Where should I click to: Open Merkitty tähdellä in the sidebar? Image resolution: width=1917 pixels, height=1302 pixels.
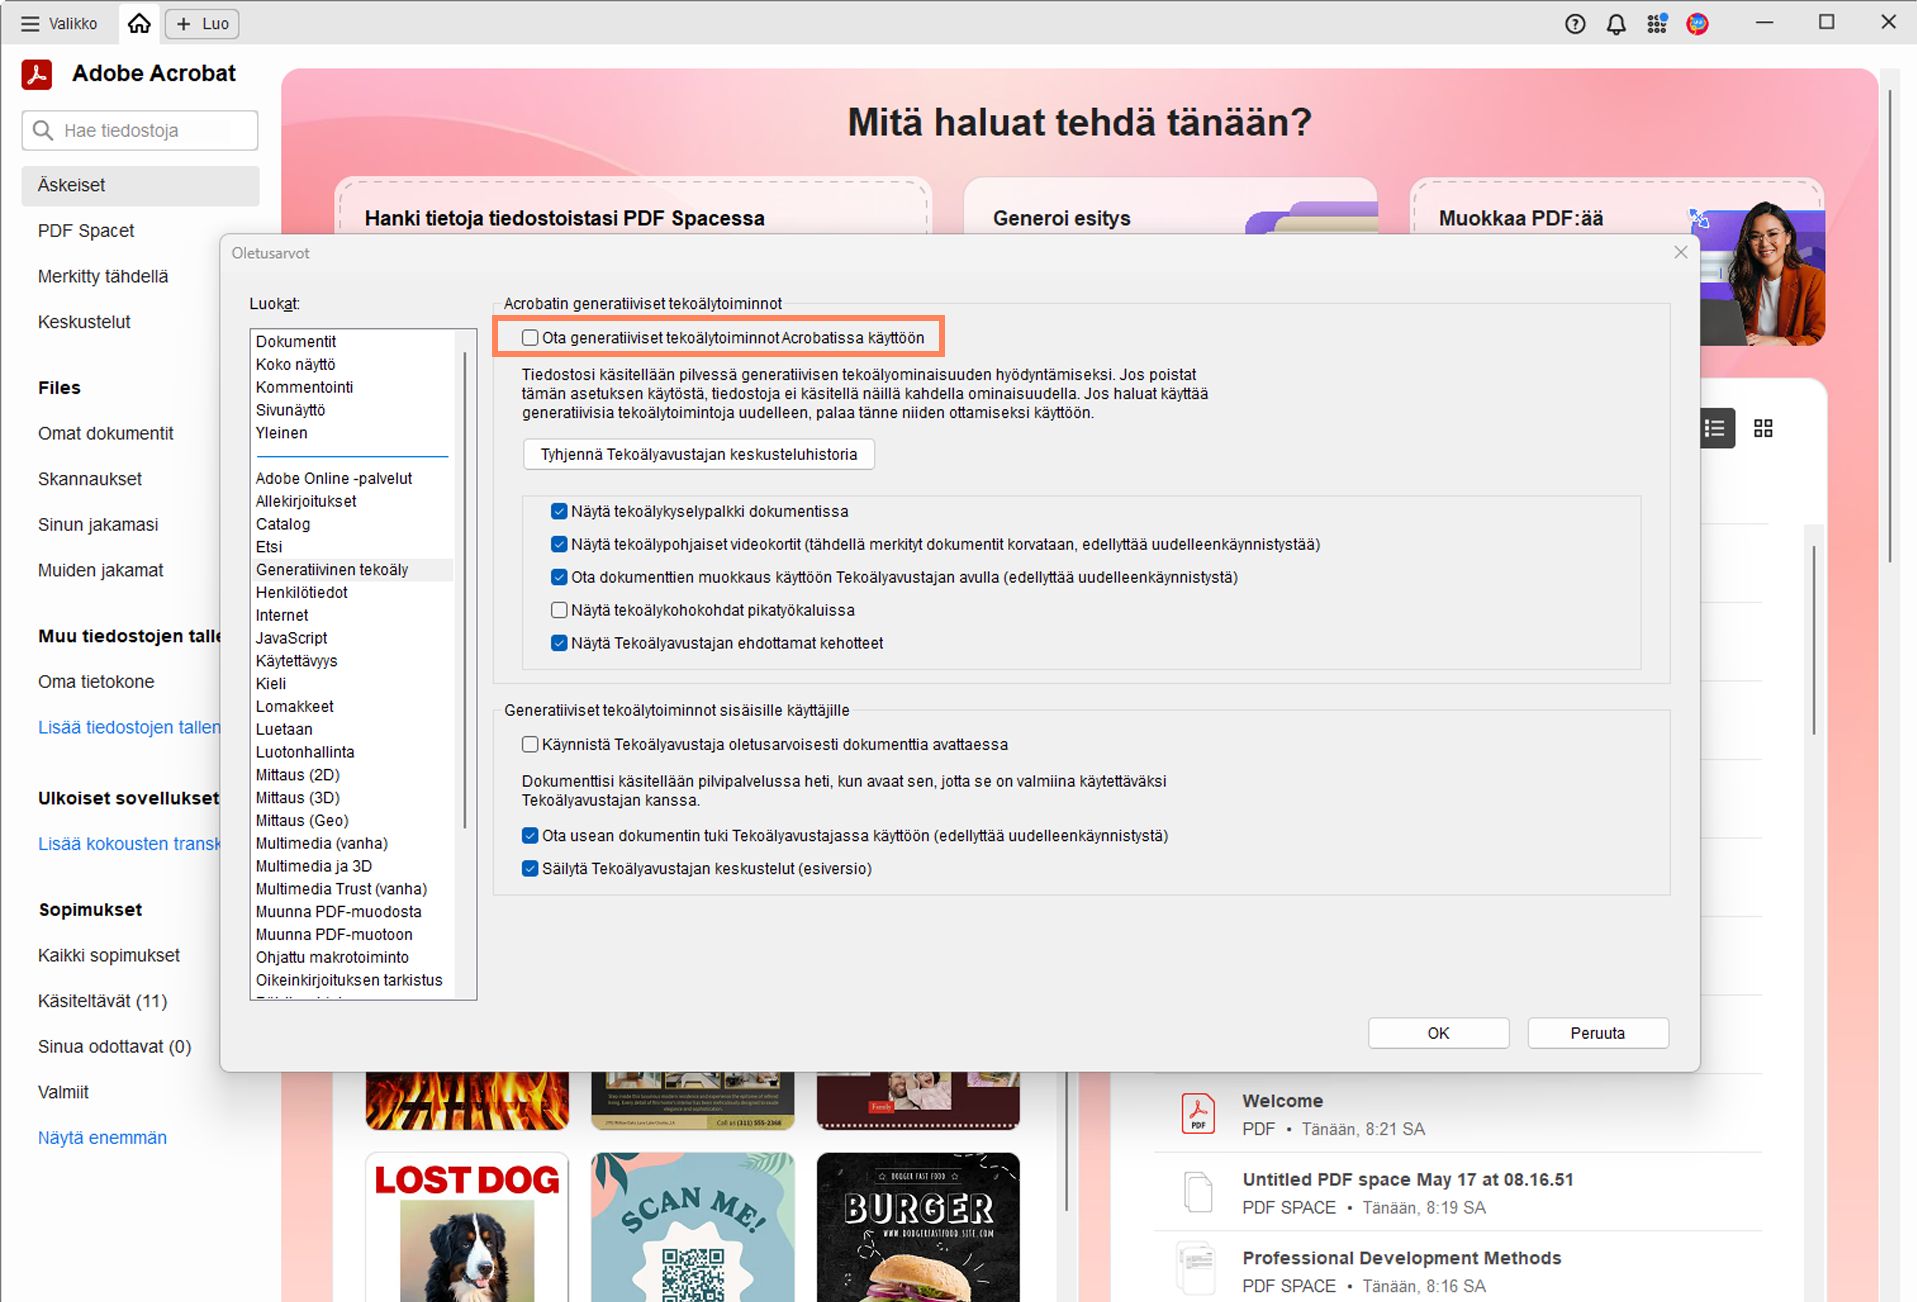pos(103,276)
